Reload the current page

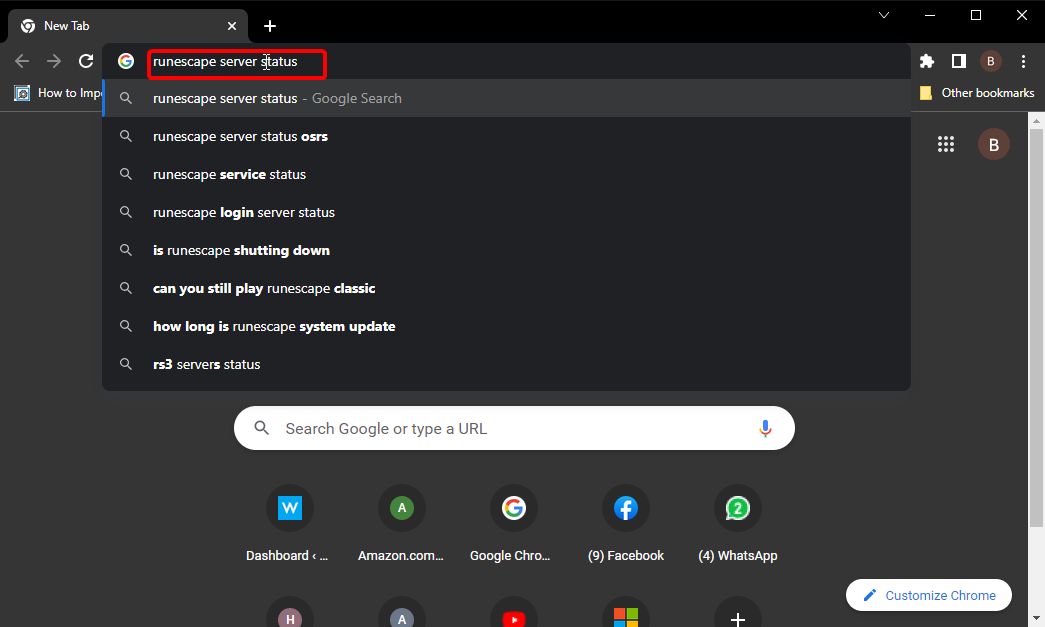pyautogui.click(x=86, y=61)
